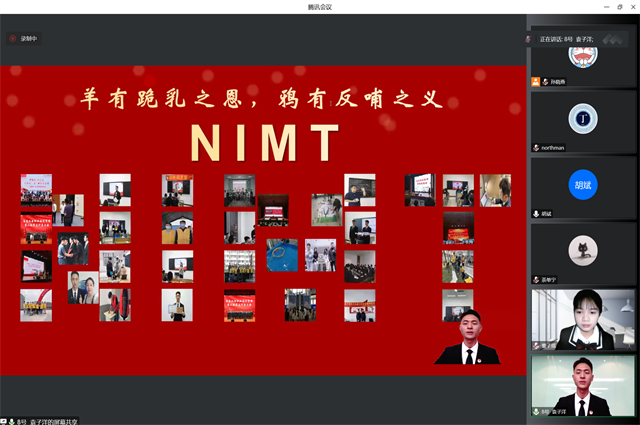The image size is (640, 425).
Task: Click the mic icon in the speaking banner
Action: click(x=529, y=38)
